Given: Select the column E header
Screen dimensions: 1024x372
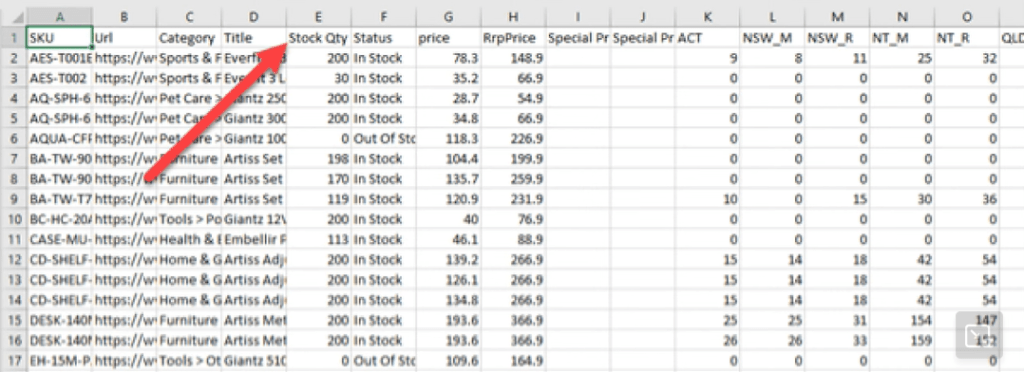Looking at the screenshot, I should [319, 16].
